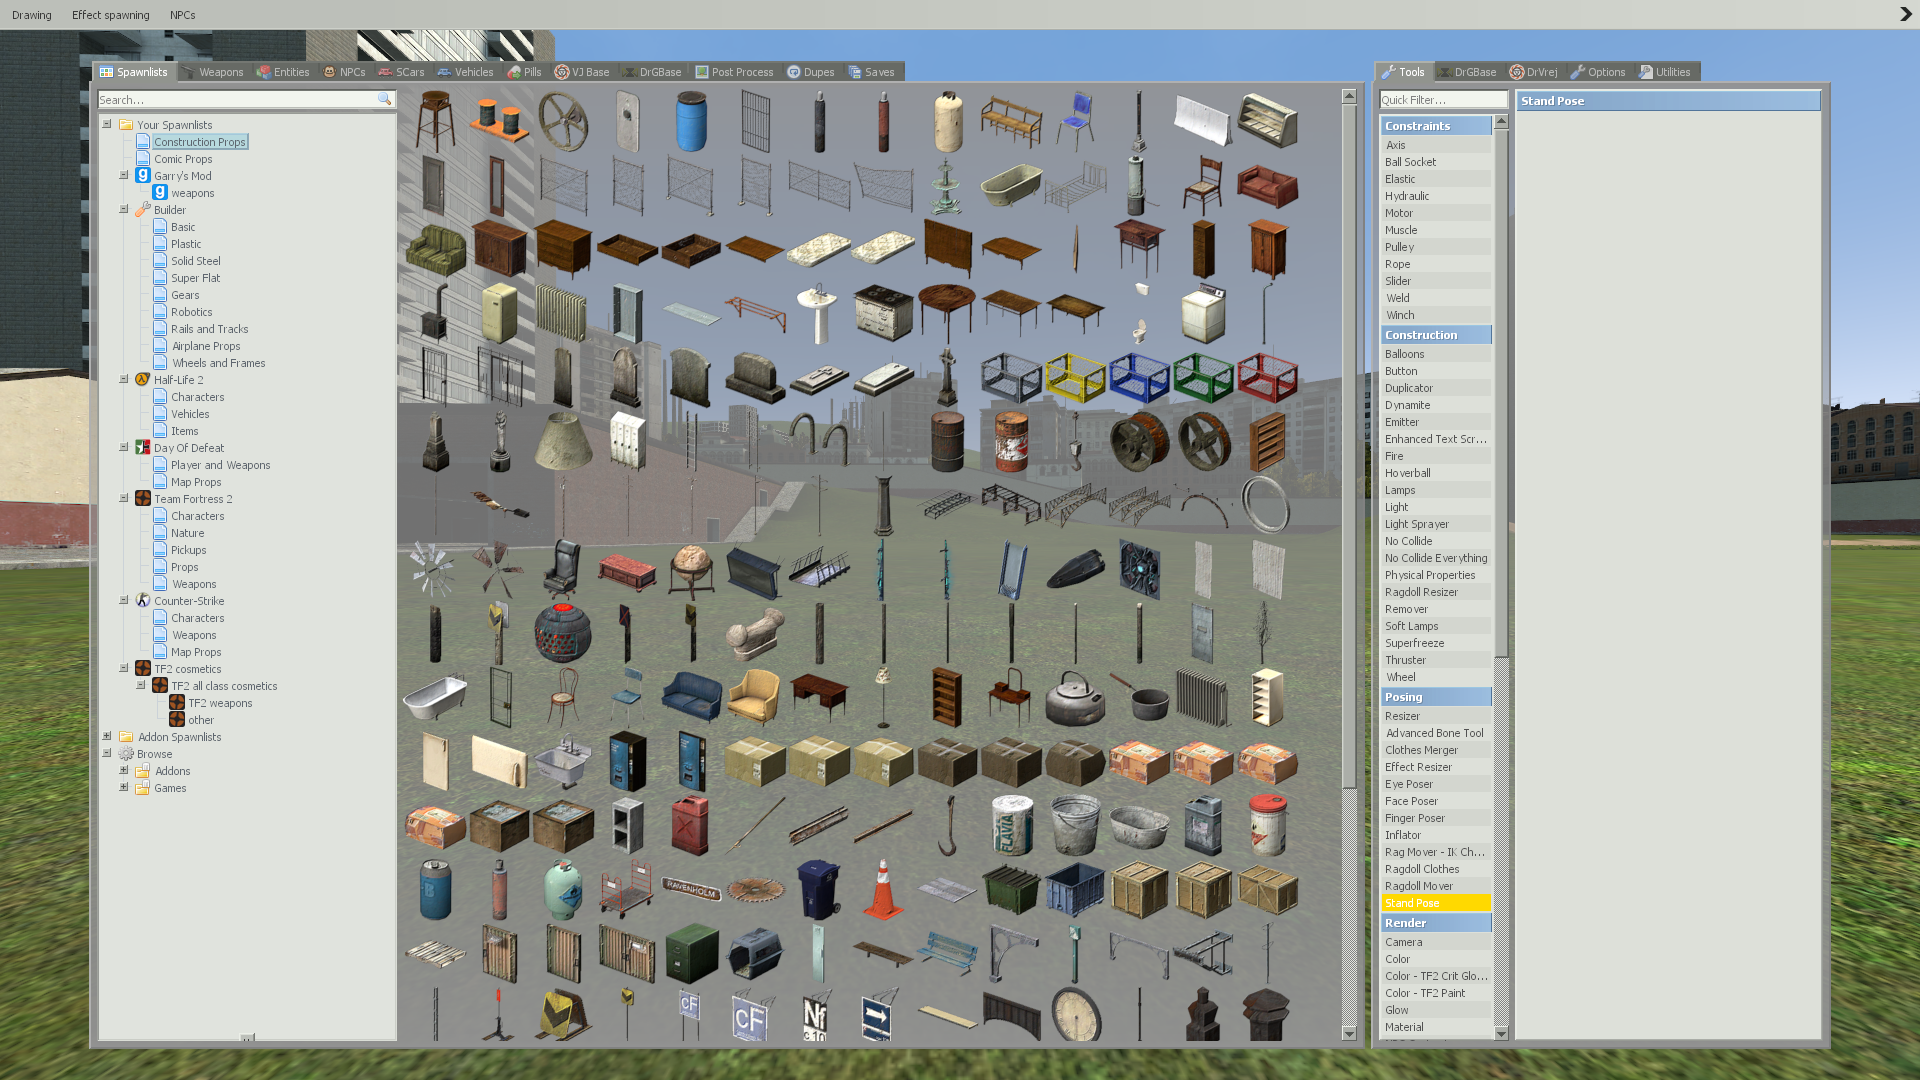
Task: Click the tool list scrollbar down arrow
Action: (x=1501, y=1034)
